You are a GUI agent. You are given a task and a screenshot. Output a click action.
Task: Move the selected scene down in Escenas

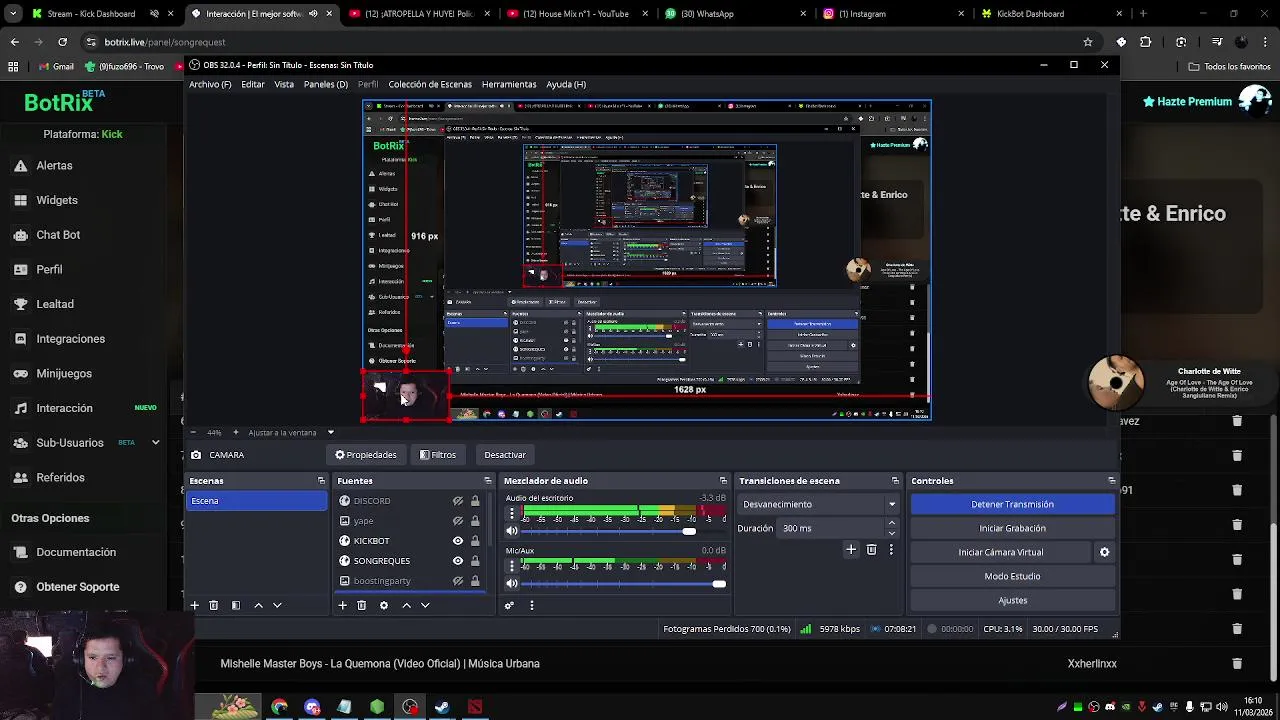277,605
